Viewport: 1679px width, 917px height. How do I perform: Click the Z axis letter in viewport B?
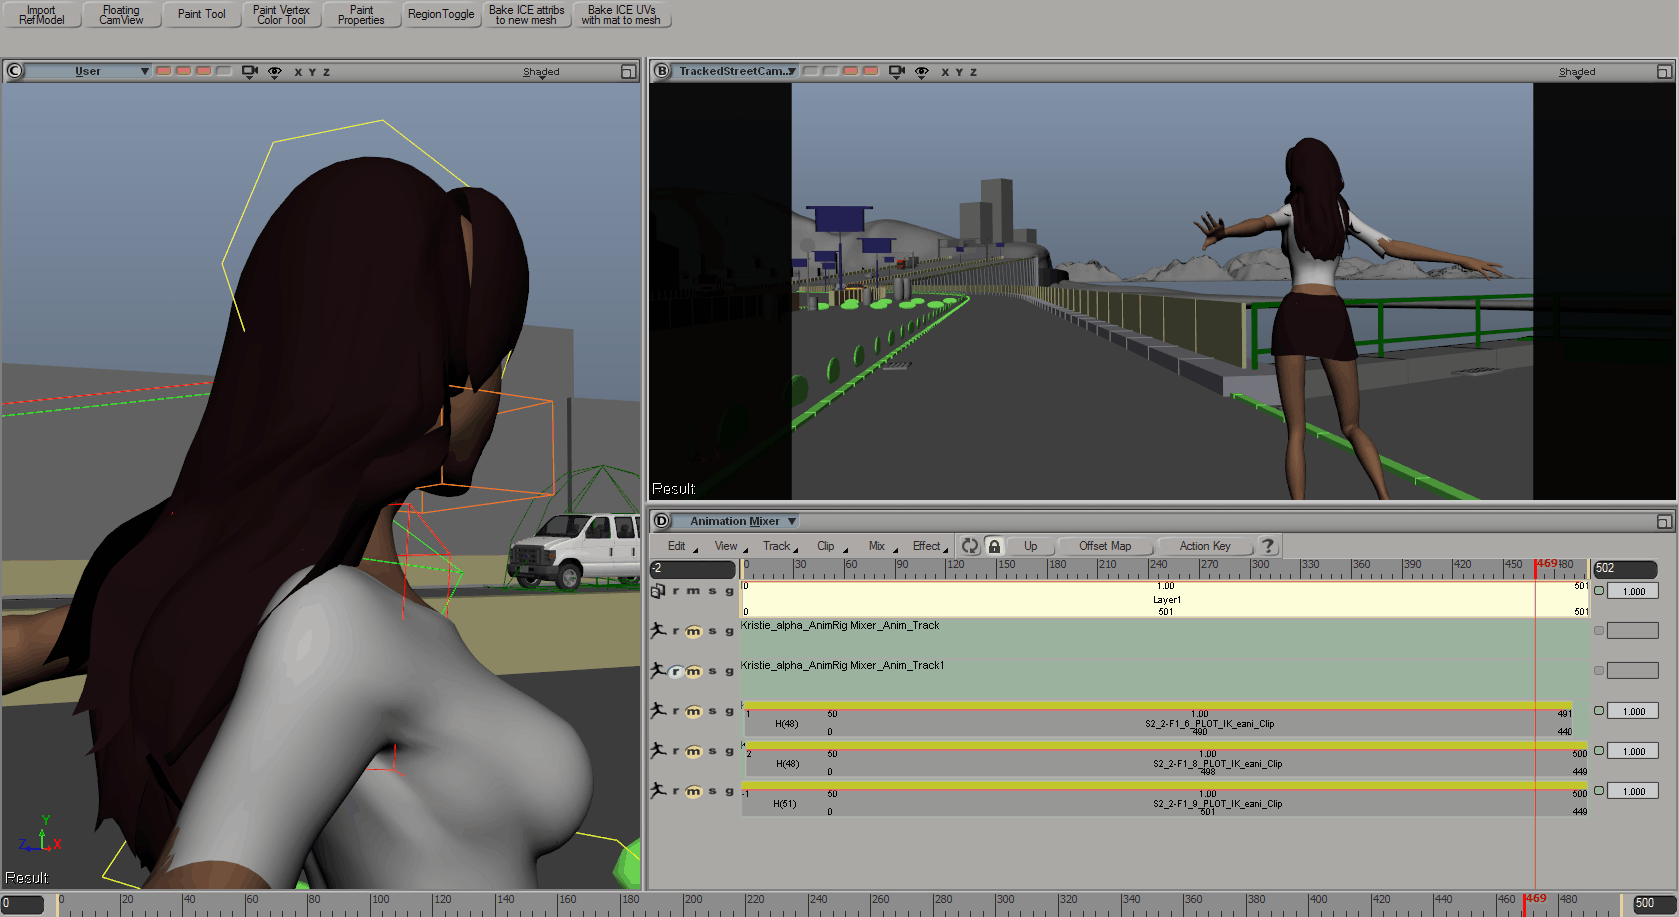point(973,72)
